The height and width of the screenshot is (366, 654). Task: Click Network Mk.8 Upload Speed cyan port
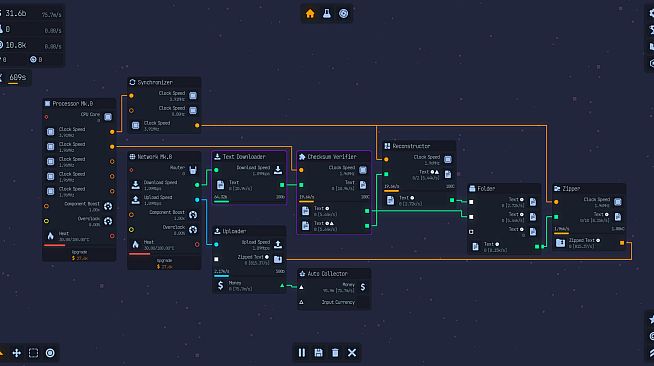(x=197, y=200)
